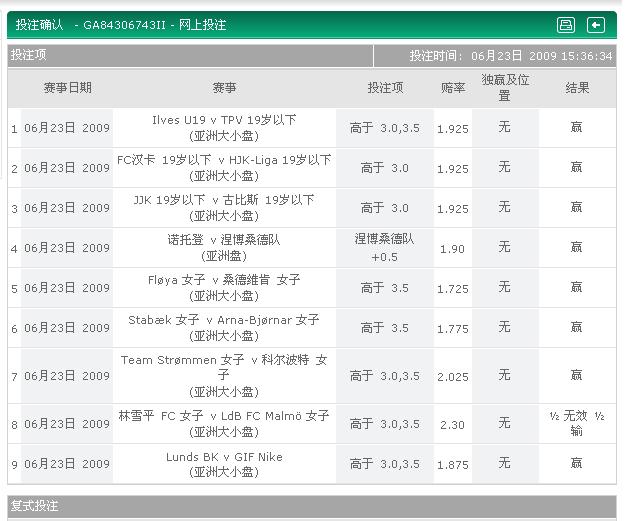Click selection 高于 3.0 in FC汉卡 row

click(x=384, y=168)
